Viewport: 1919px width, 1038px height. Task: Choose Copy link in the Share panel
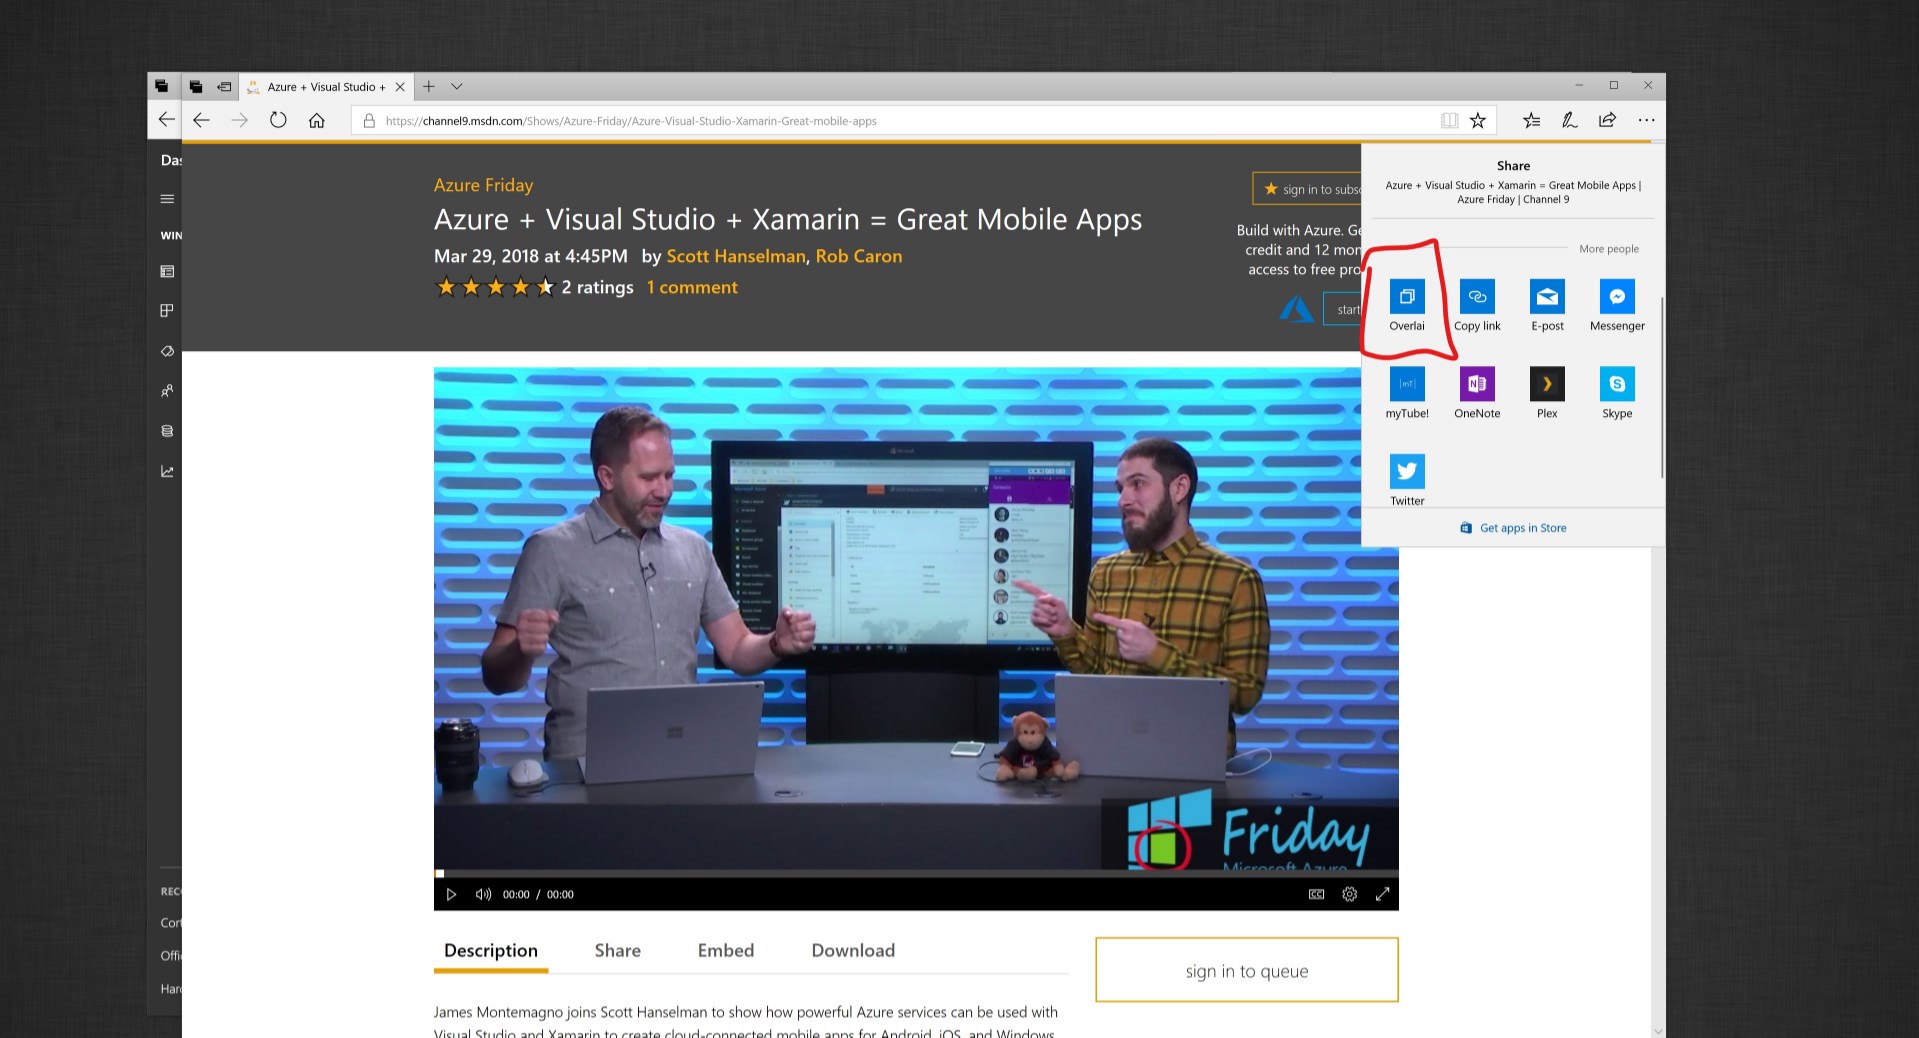[1477, 305]
